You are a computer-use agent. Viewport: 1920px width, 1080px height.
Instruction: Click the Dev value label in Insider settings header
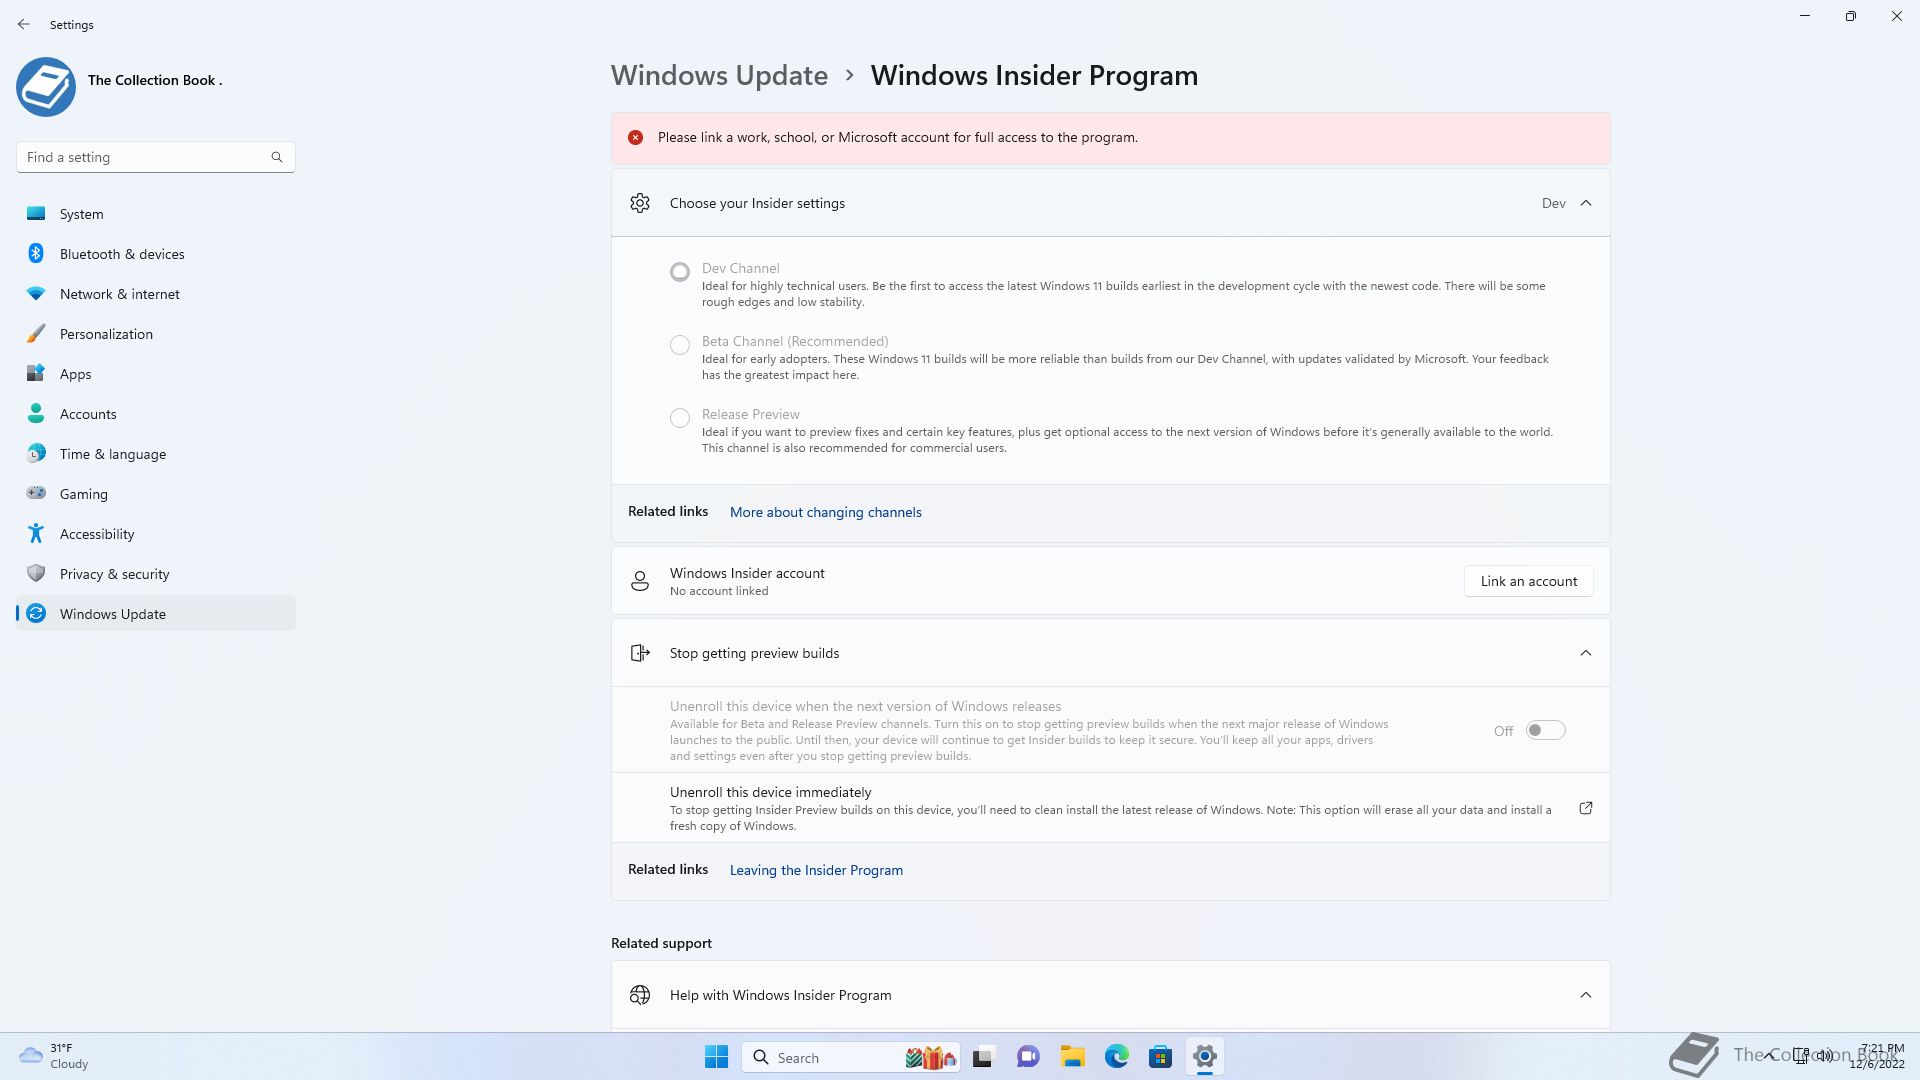[x=1553, y=203]
